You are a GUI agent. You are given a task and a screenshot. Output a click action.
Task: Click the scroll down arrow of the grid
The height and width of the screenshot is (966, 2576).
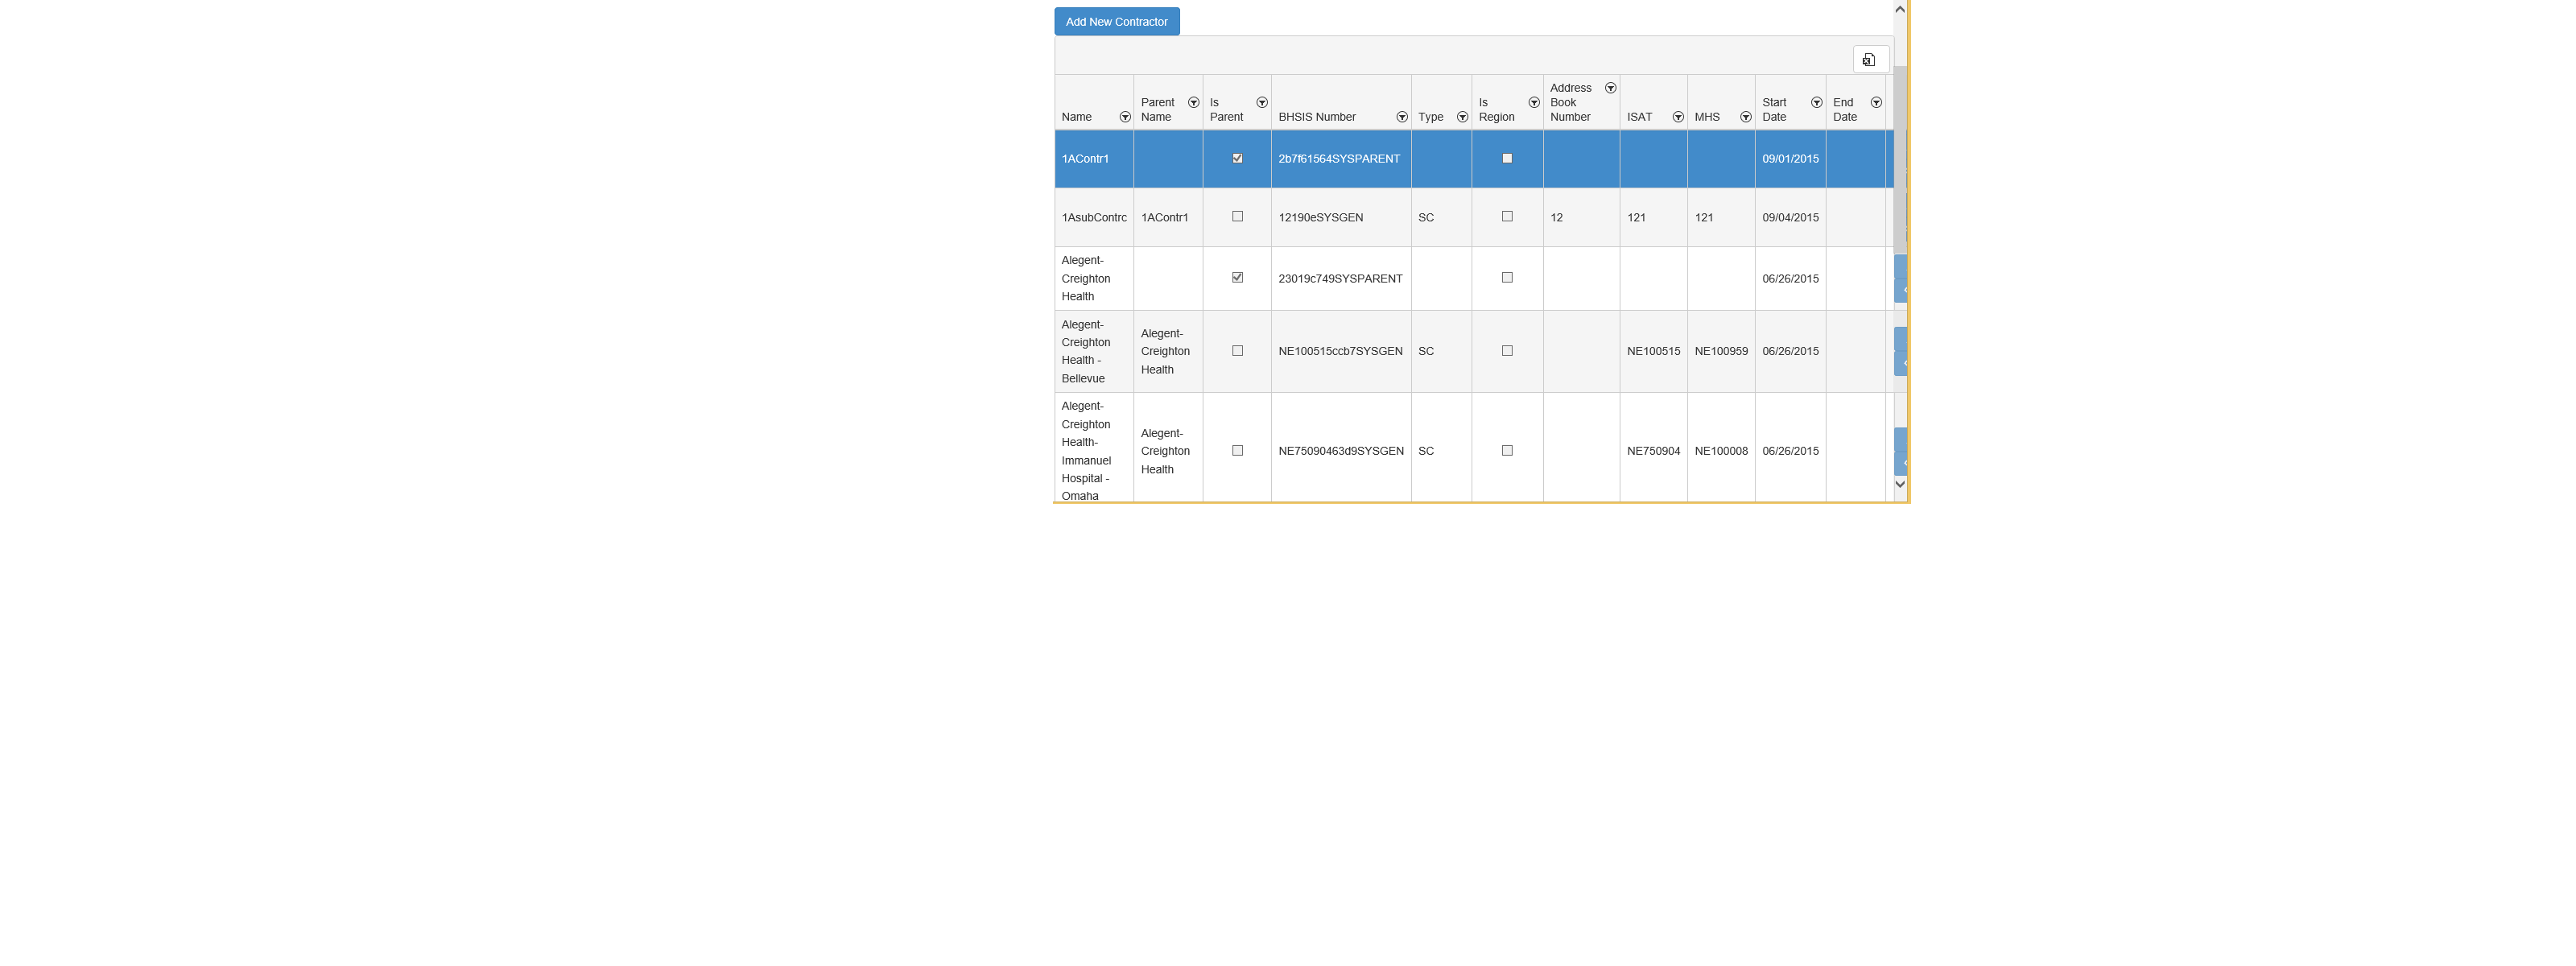(x=1899, y=484)
